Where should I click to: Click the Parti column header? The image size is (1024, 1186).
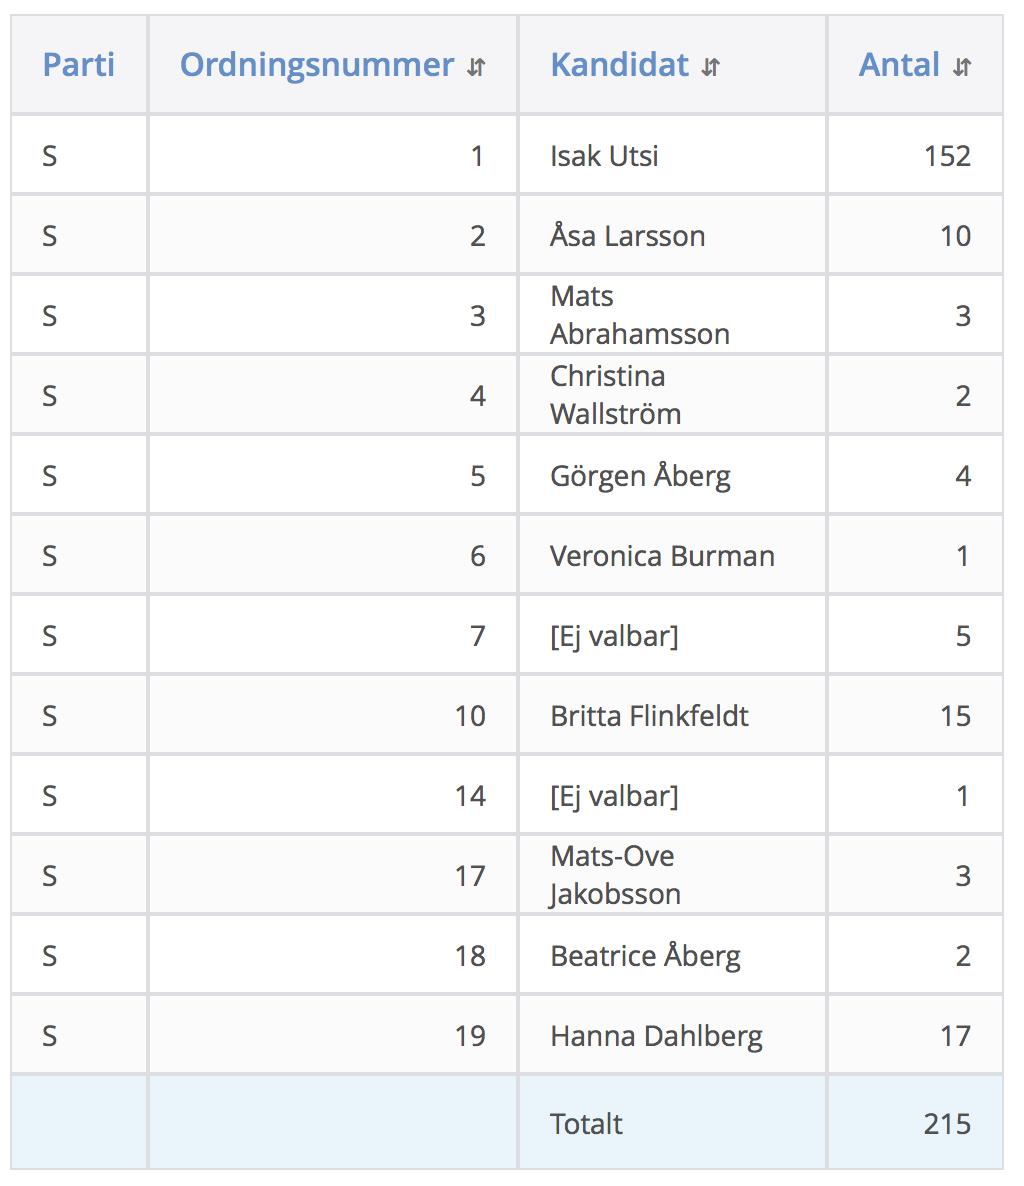[79, 65]
